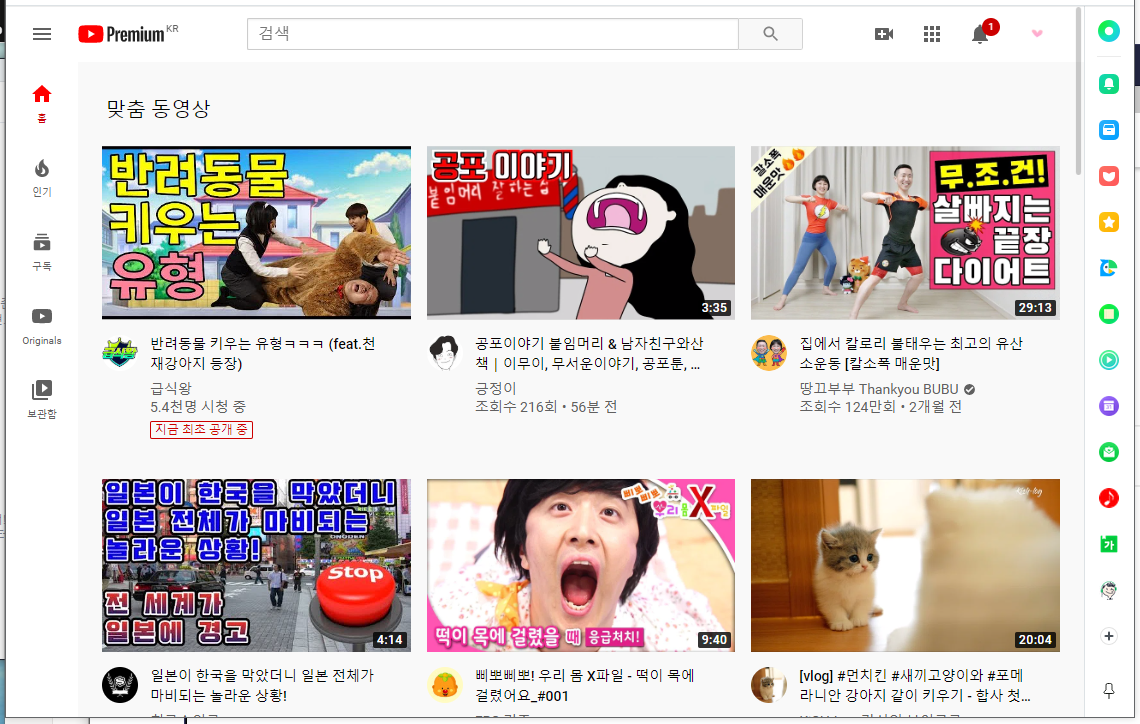Click the 검색 search input field
The image size is (1140, 724).
tap(492, 33)
